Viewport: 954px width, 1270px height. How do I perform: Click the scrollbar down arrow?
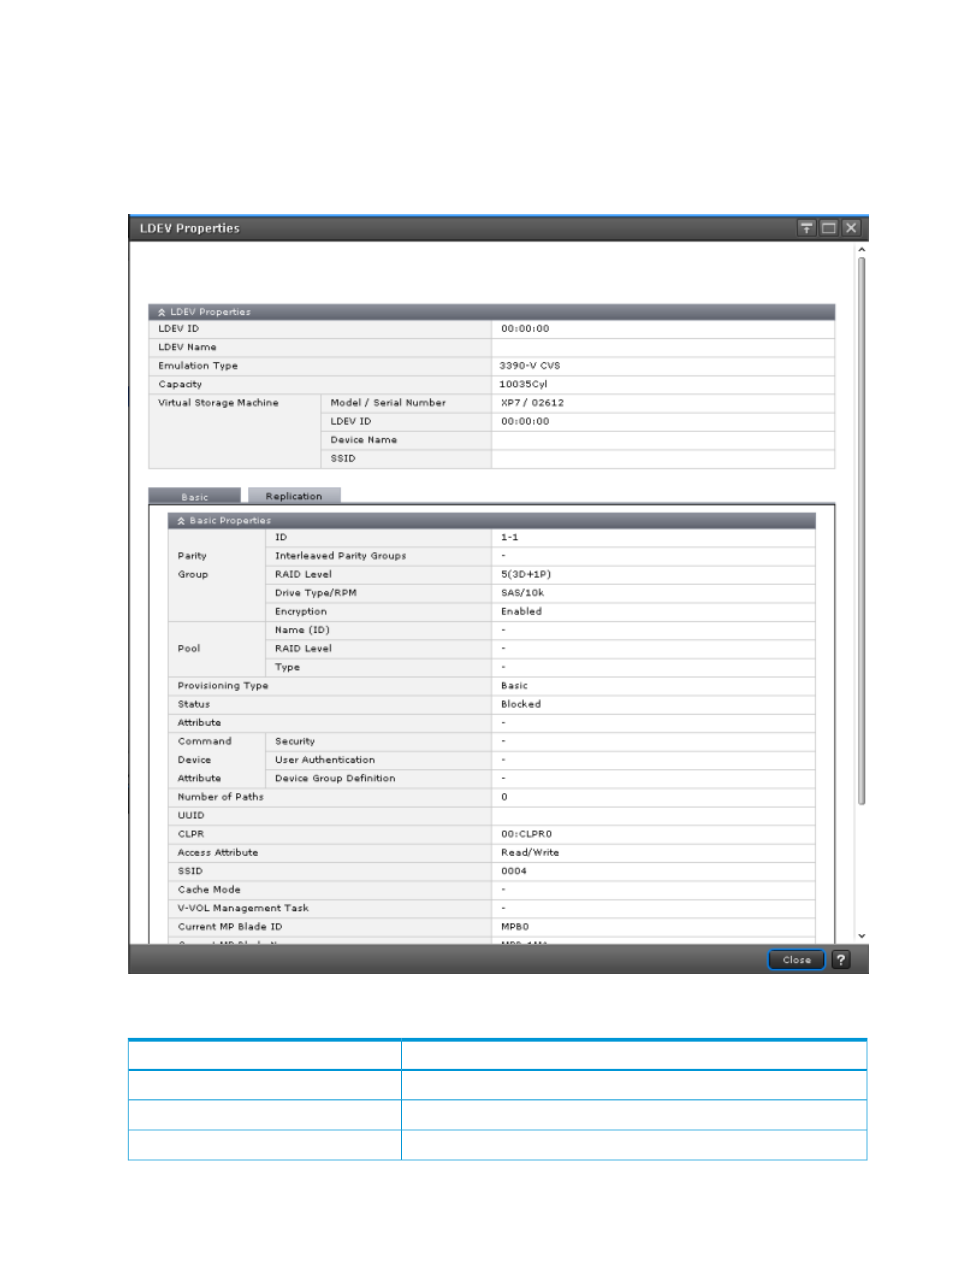point(861,936)
